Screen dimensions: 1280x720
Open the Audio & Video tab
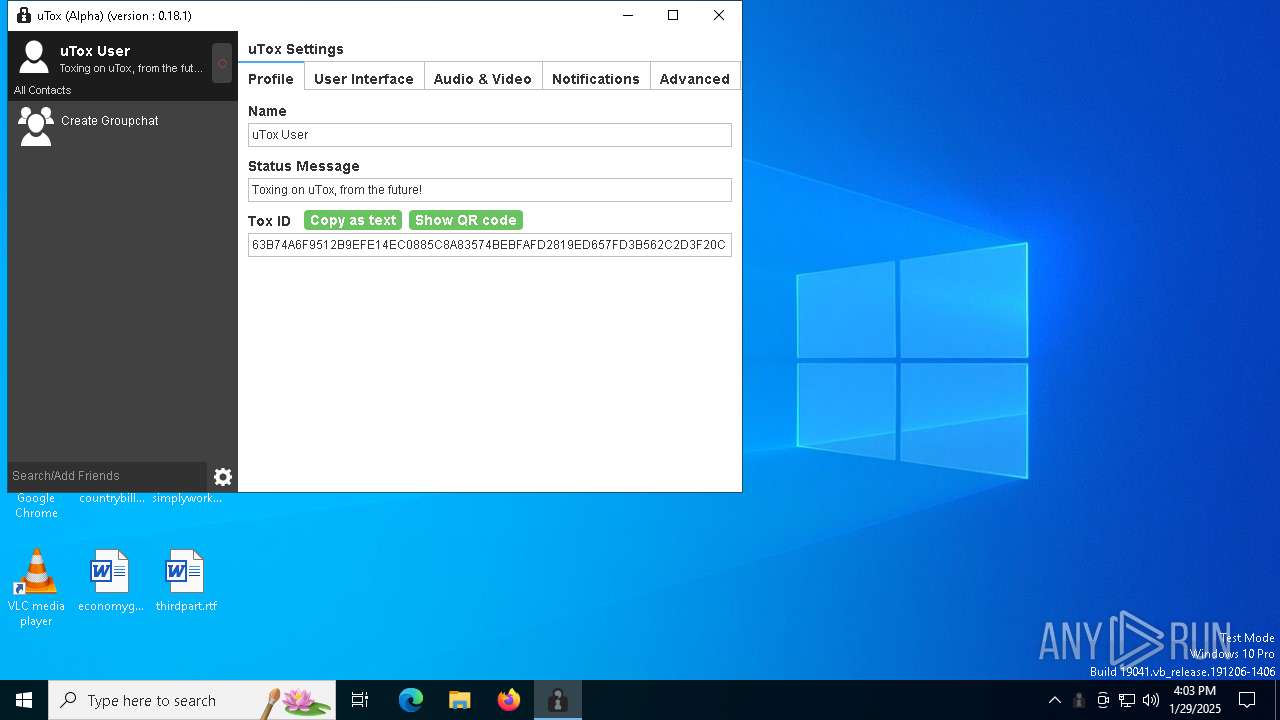483,78
